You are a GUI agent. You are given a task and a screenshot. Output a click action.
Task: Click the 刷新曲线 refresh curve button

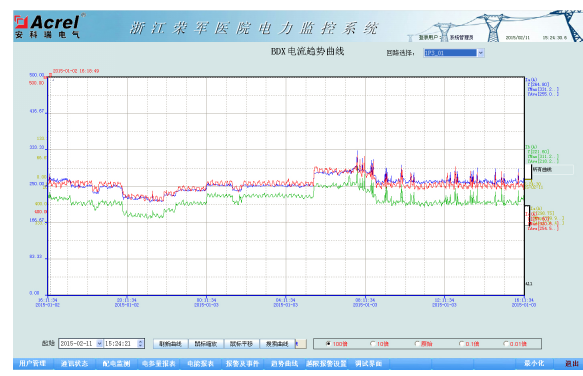click(171, 344)
